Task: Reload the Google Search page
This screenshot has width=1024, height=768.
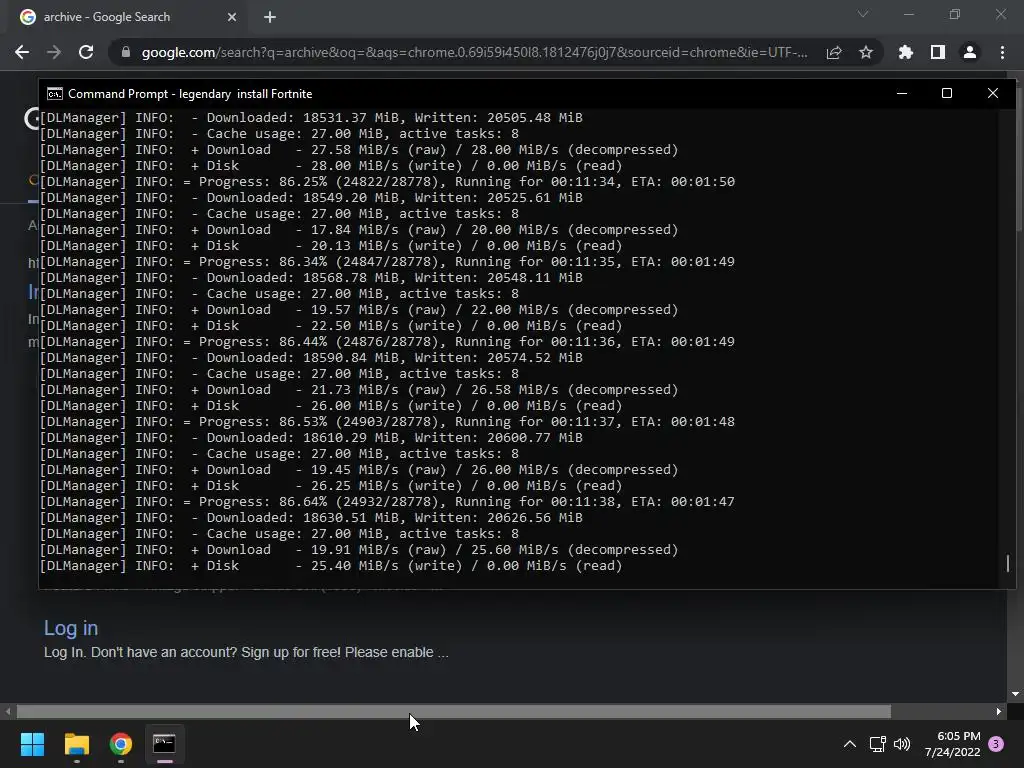Action: [86, 52]
